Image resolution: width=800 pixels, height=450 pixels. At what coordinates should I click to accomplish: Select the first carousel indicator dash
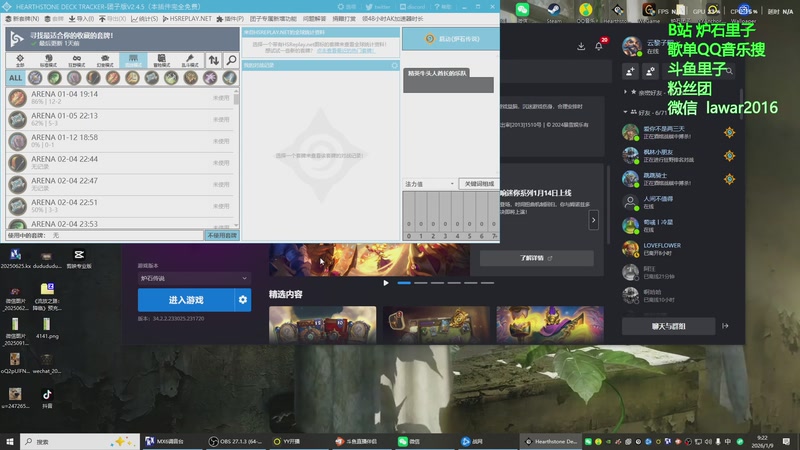tap(404, 283)
